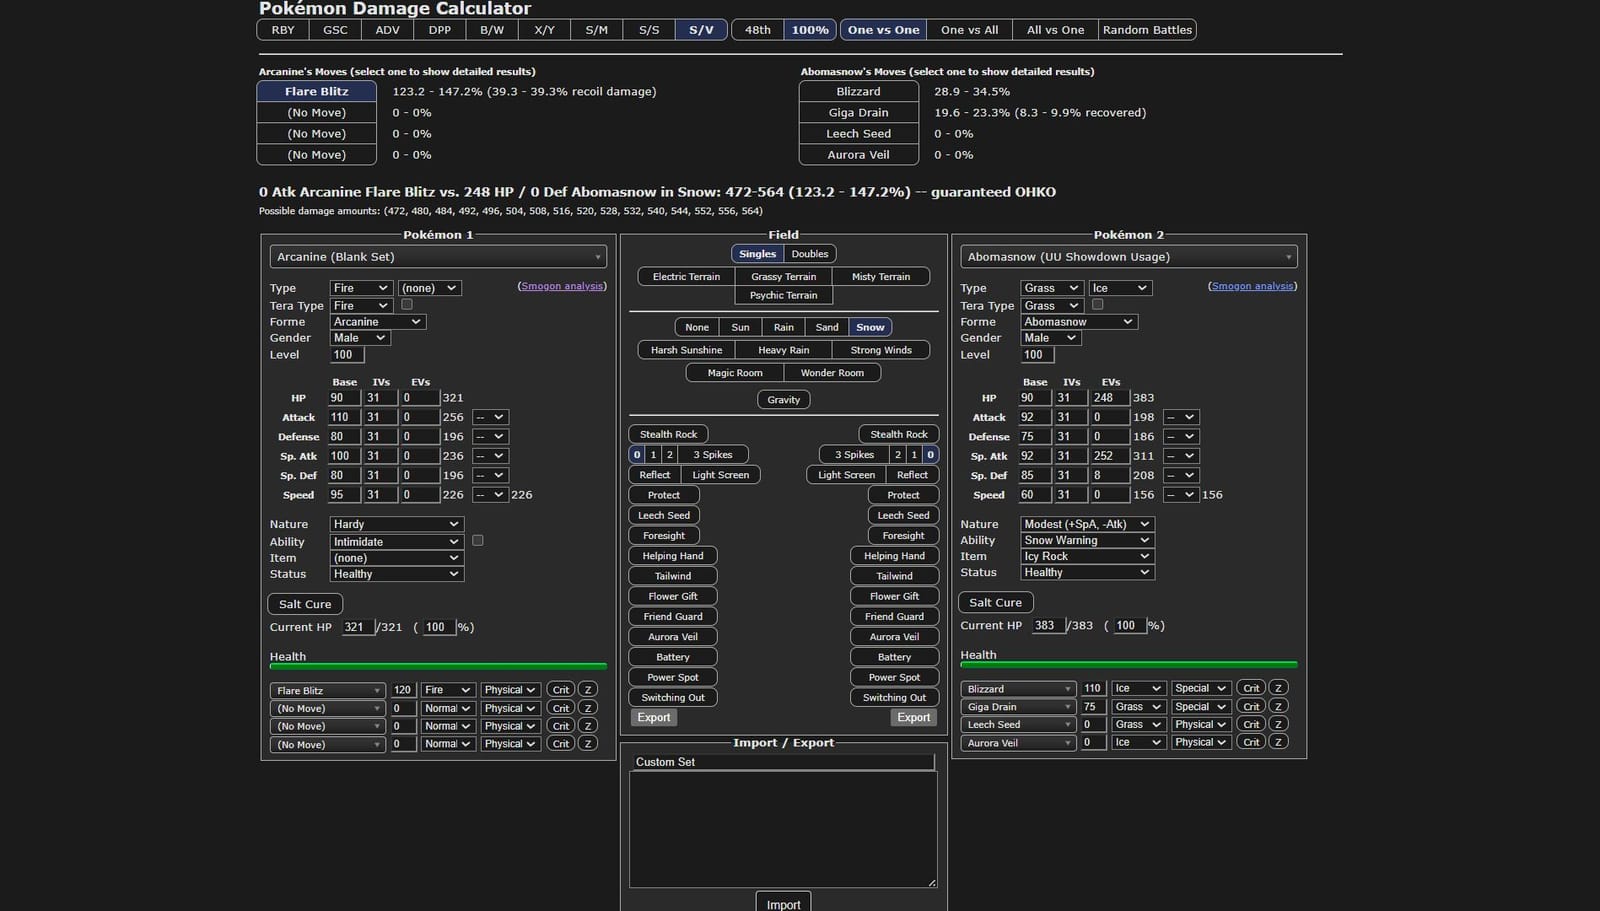Click Arcanine's green health bar

pos(437,666)
